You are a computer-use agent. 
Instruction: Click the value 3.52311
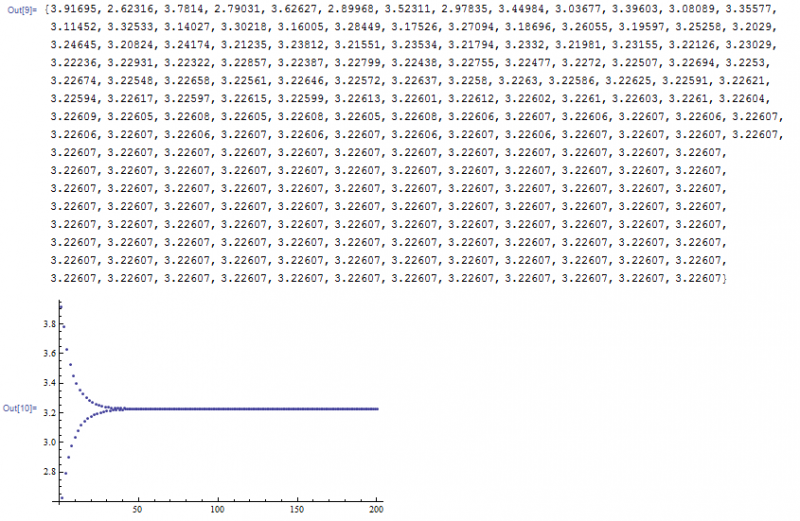click(407, 9)
